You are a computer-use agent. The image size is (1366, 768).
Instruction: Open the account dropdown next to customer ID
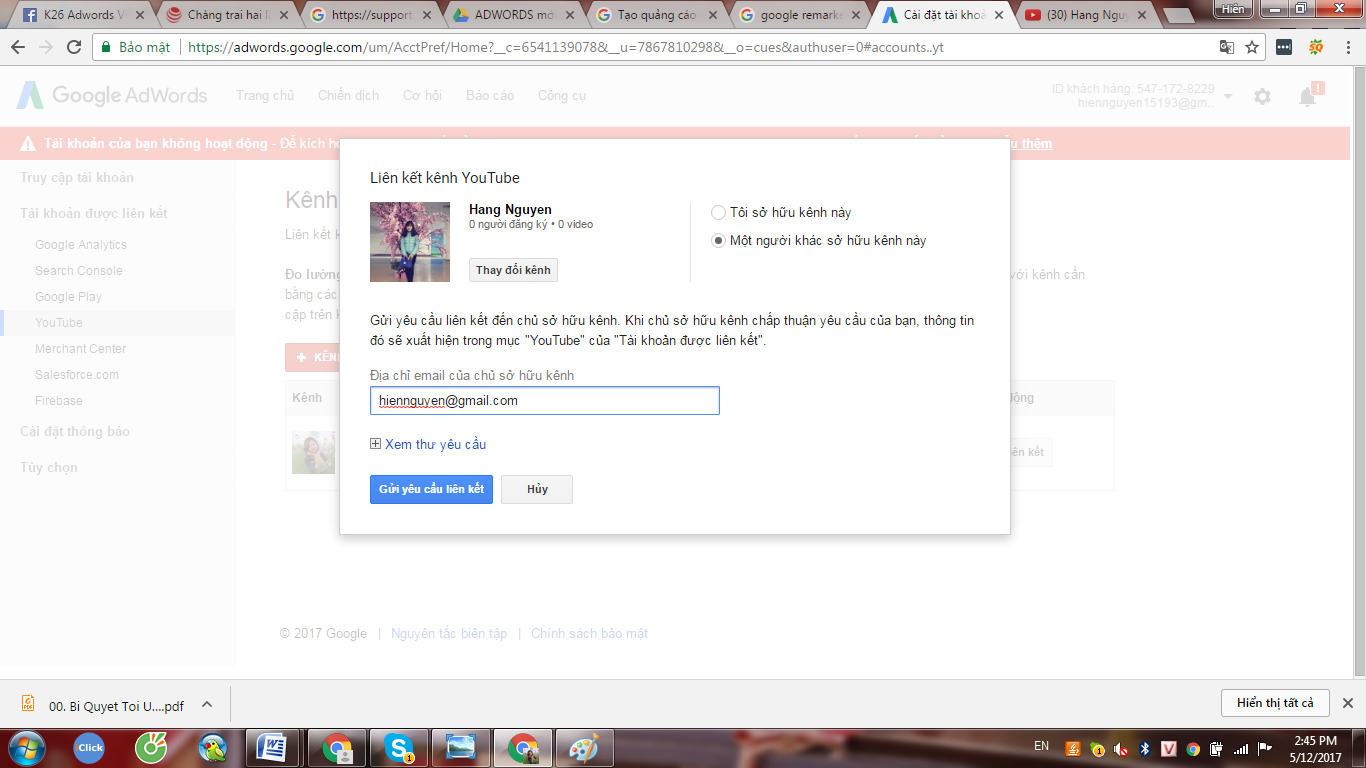click(x=1228, y=96)
